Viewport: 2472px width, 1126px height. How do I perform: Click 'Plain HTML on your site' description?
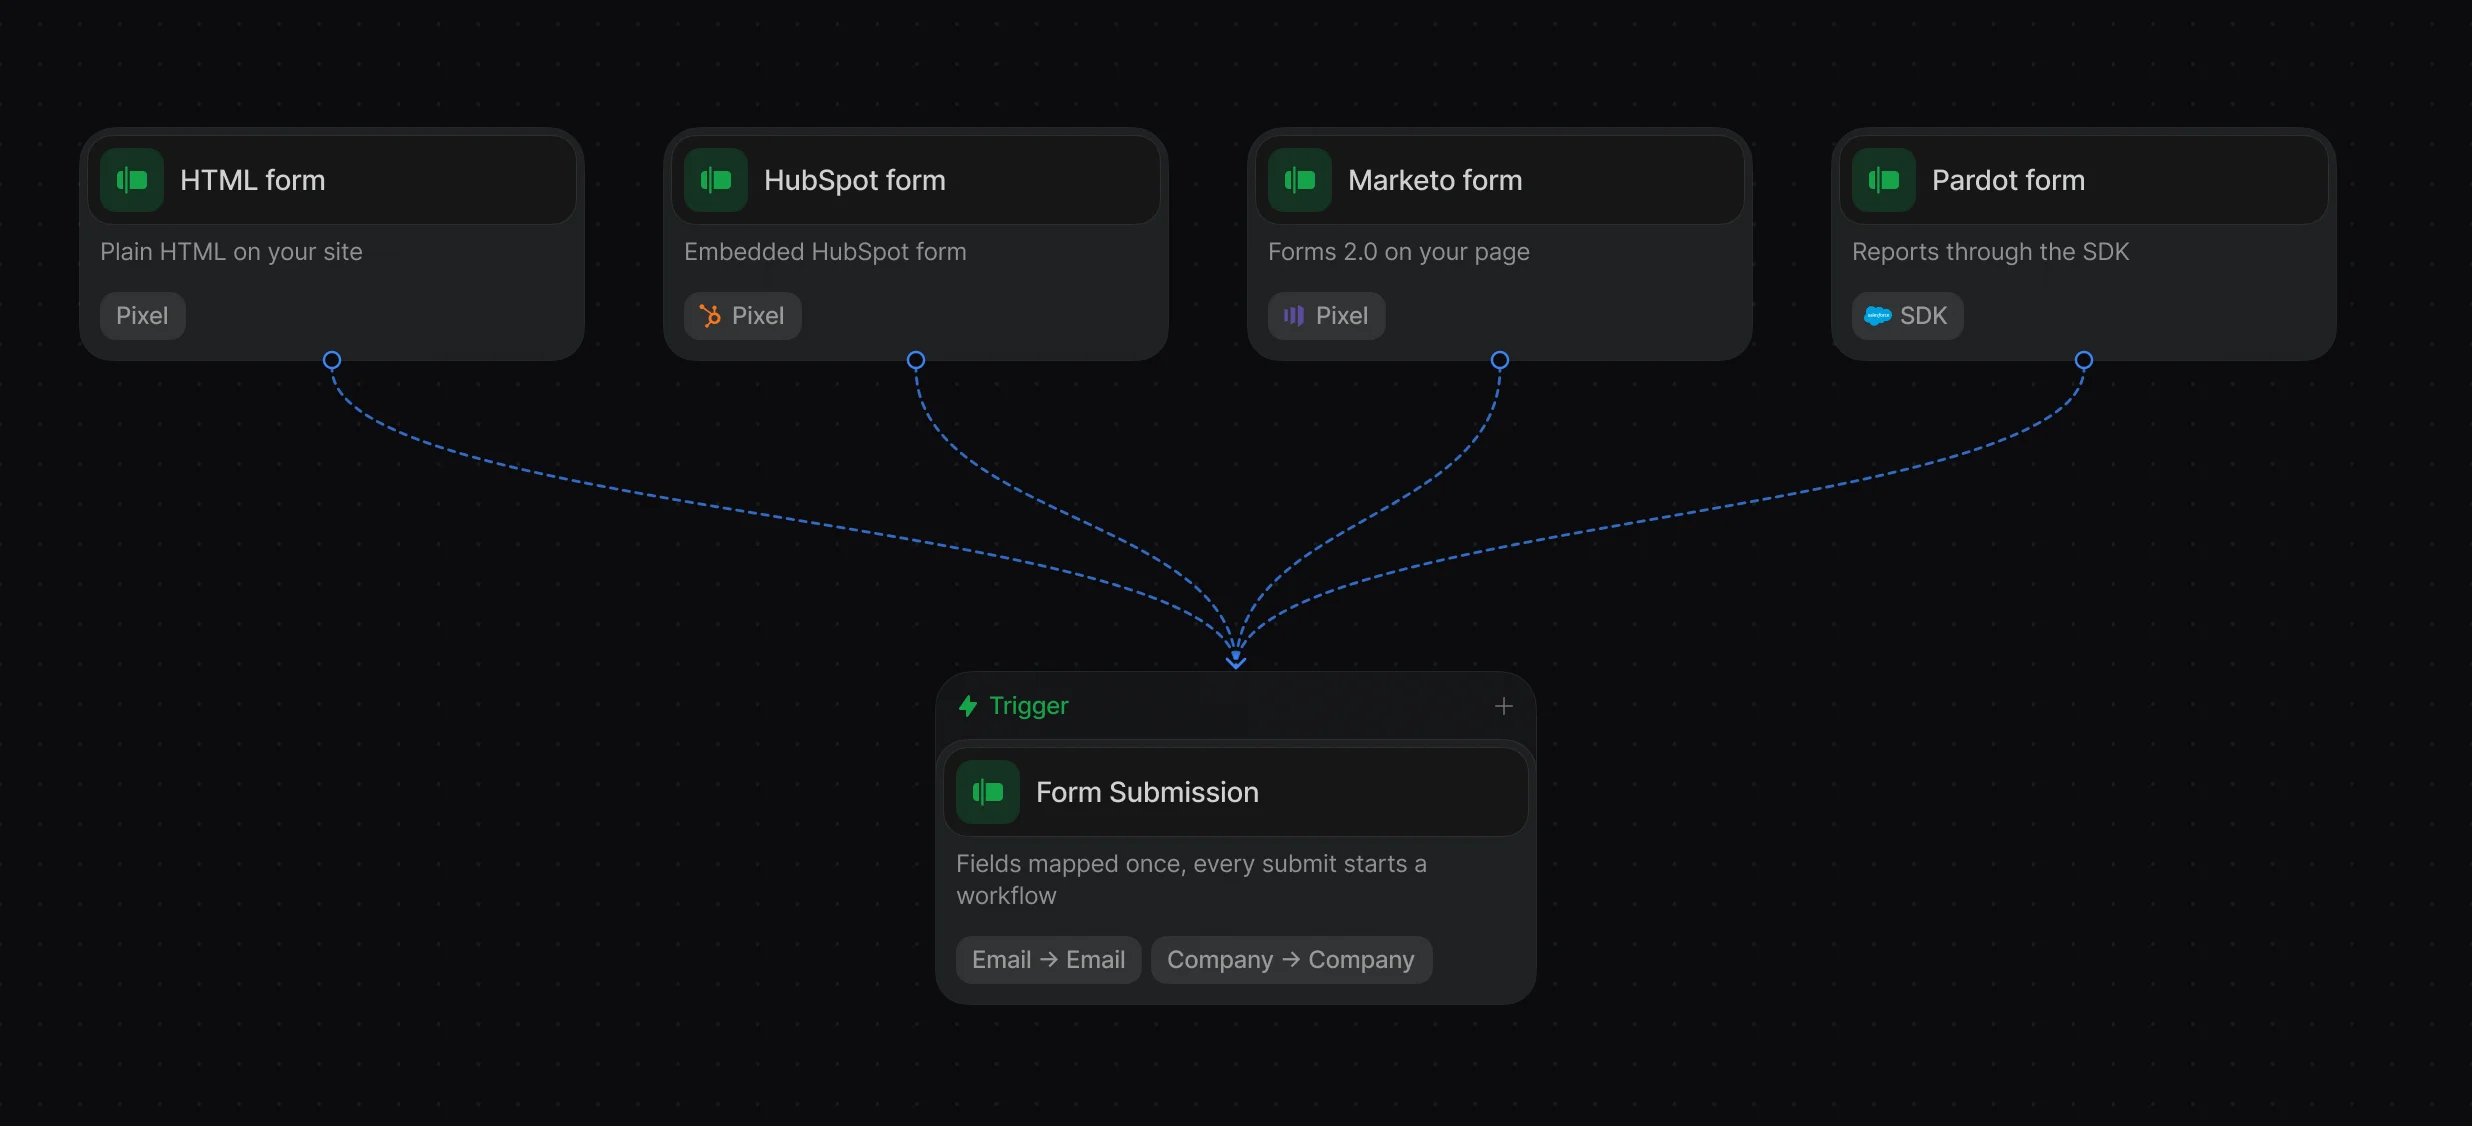tap(231, 252)
